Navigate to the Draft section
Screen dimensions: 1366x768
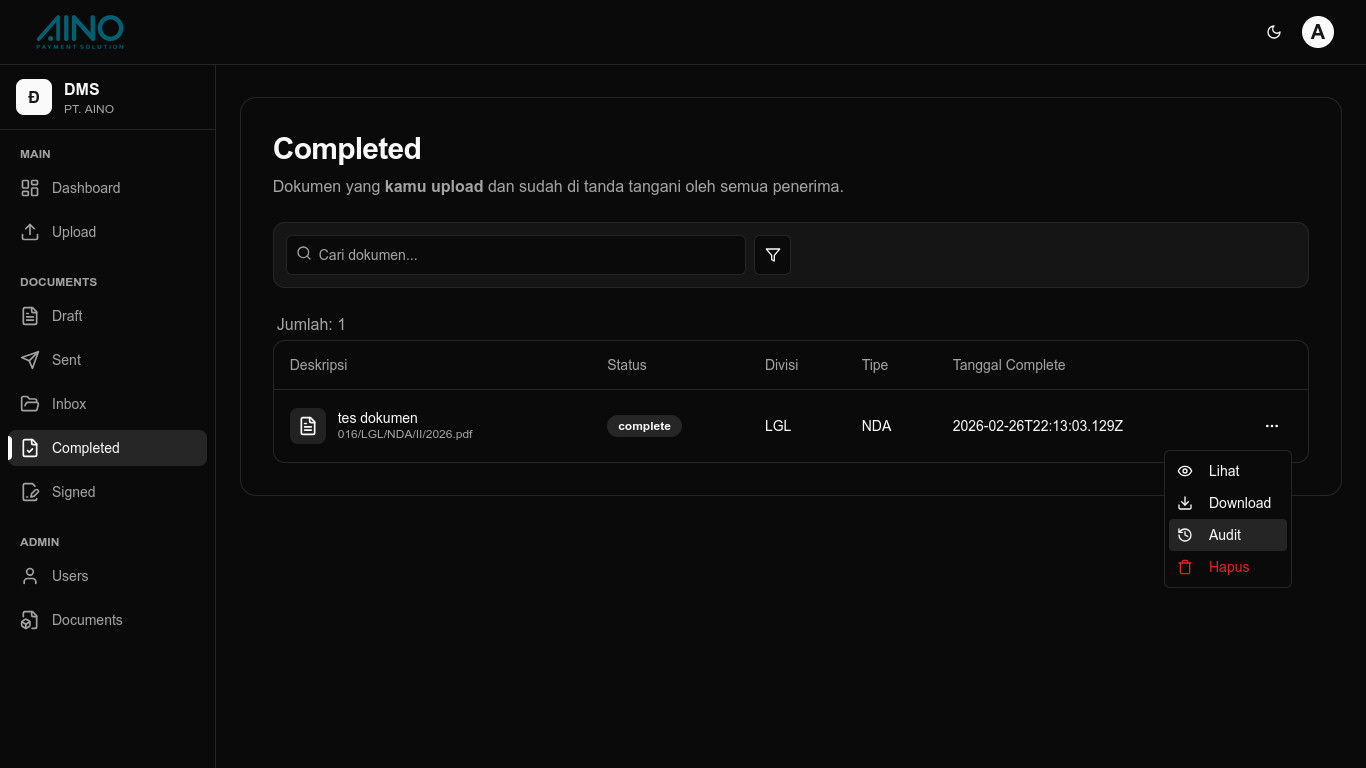pyautogui.click(x=66, y=316)
